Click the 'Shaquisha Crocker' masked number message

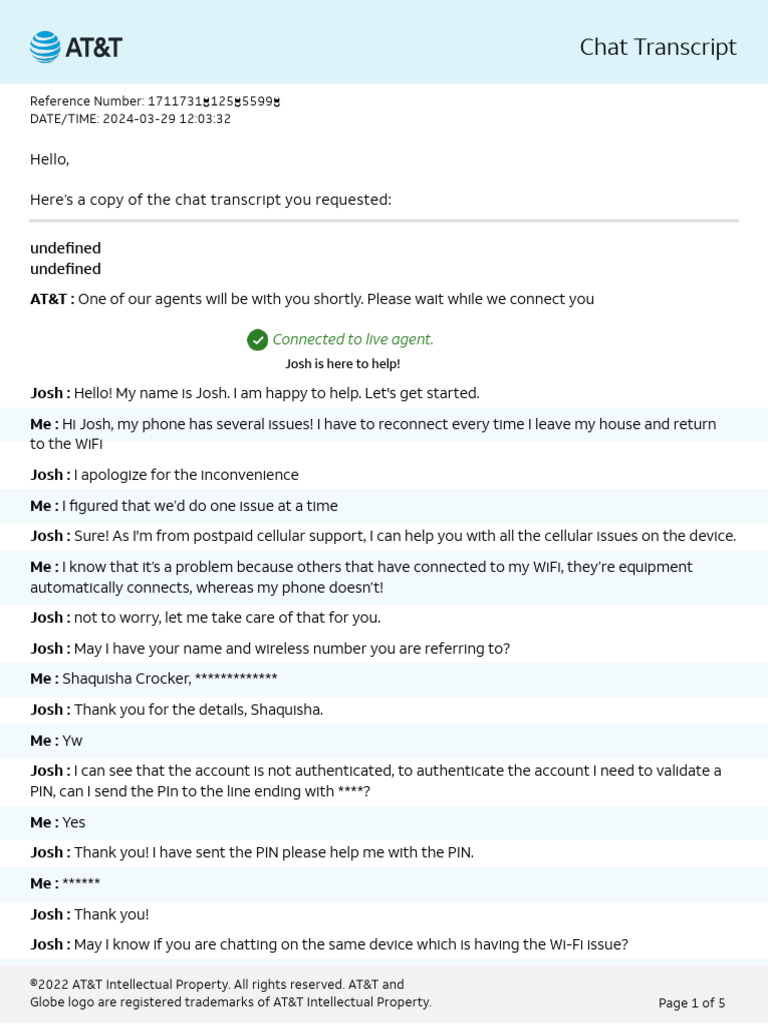pyautogui.click(x=154, y=679)
